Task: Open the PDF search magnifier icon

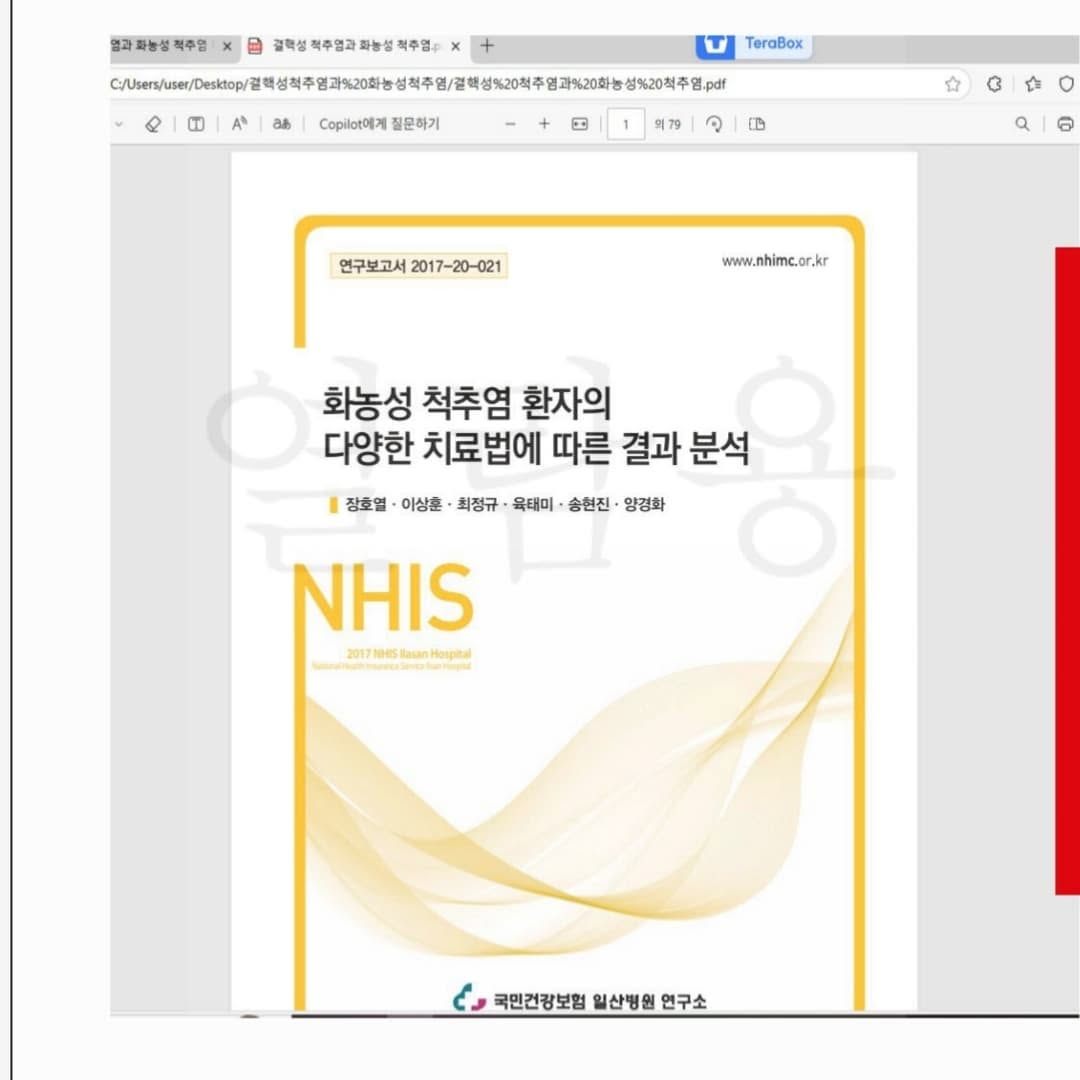Action: tap(1022, 124)
